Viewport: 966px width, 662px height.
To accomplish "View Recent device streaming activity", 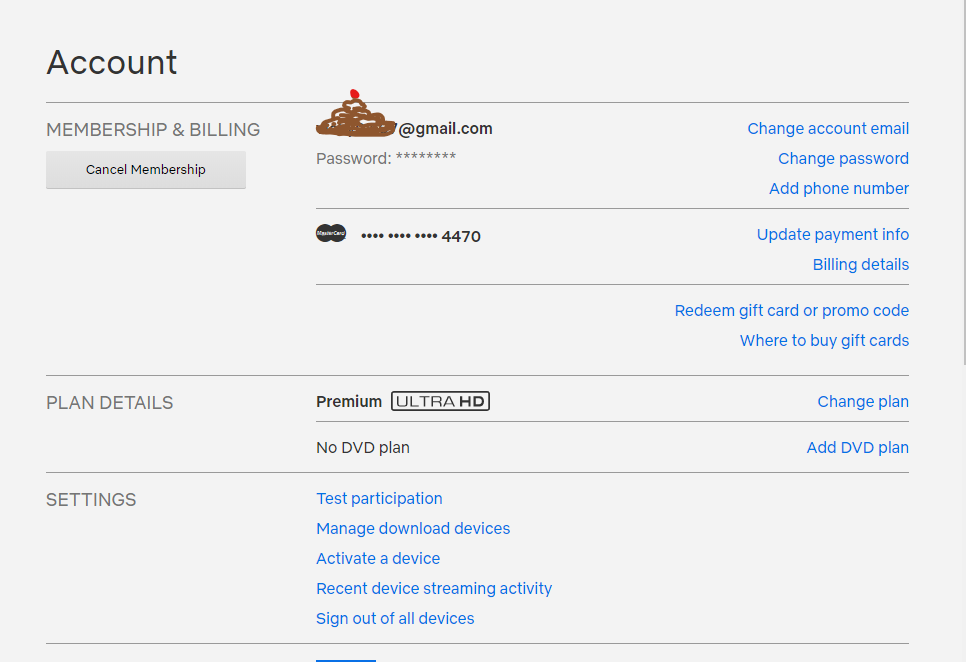I will pos(434,589).
